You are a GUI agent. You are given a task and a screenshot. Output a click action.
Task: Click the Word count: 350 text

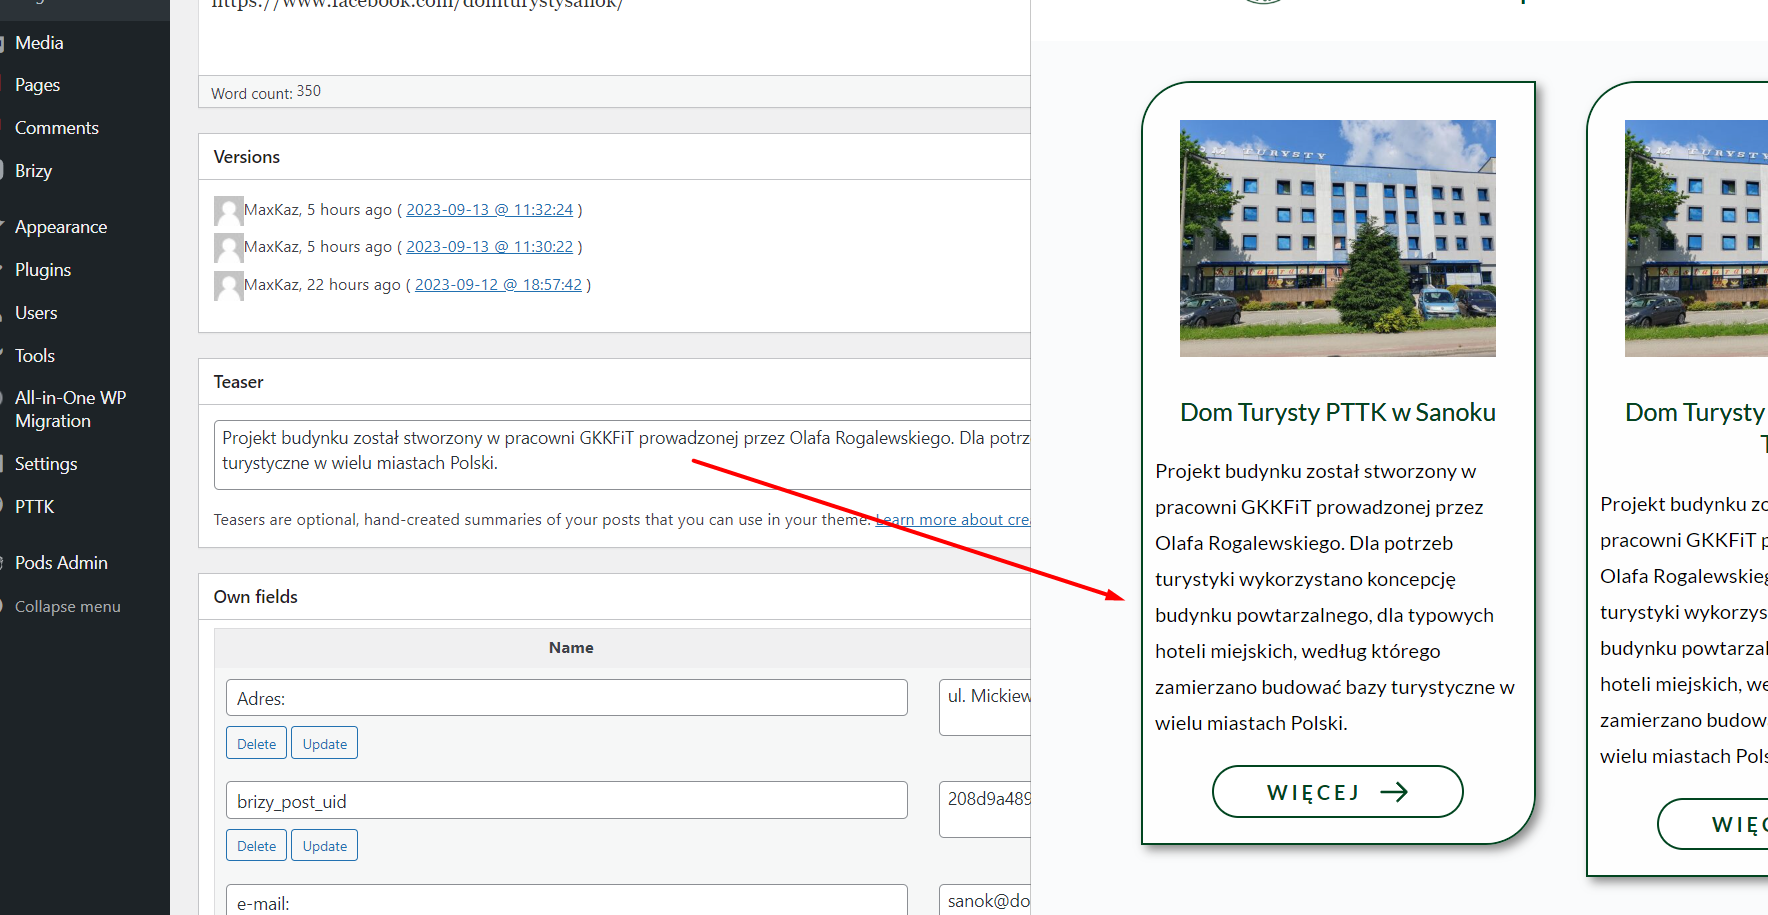[x=266, y=92]
